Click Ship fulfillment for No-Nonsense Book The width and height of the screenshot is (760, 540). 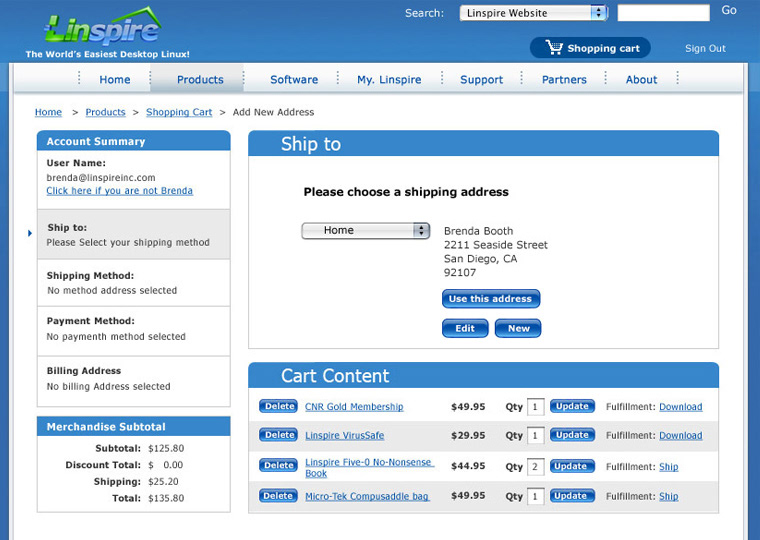click(x=668, y=467)
